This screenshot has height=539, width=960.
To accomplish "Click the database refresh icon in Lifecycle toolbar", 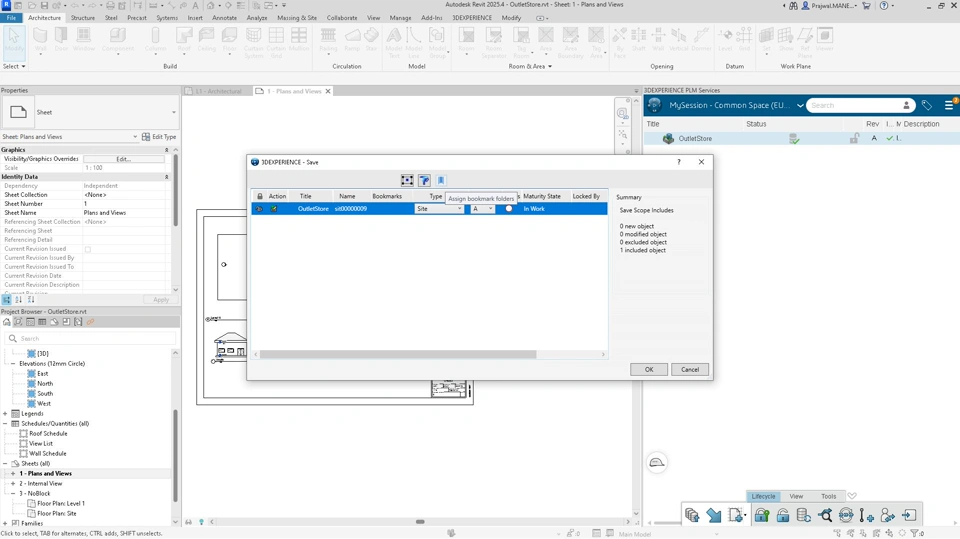I will click(804, 515).
